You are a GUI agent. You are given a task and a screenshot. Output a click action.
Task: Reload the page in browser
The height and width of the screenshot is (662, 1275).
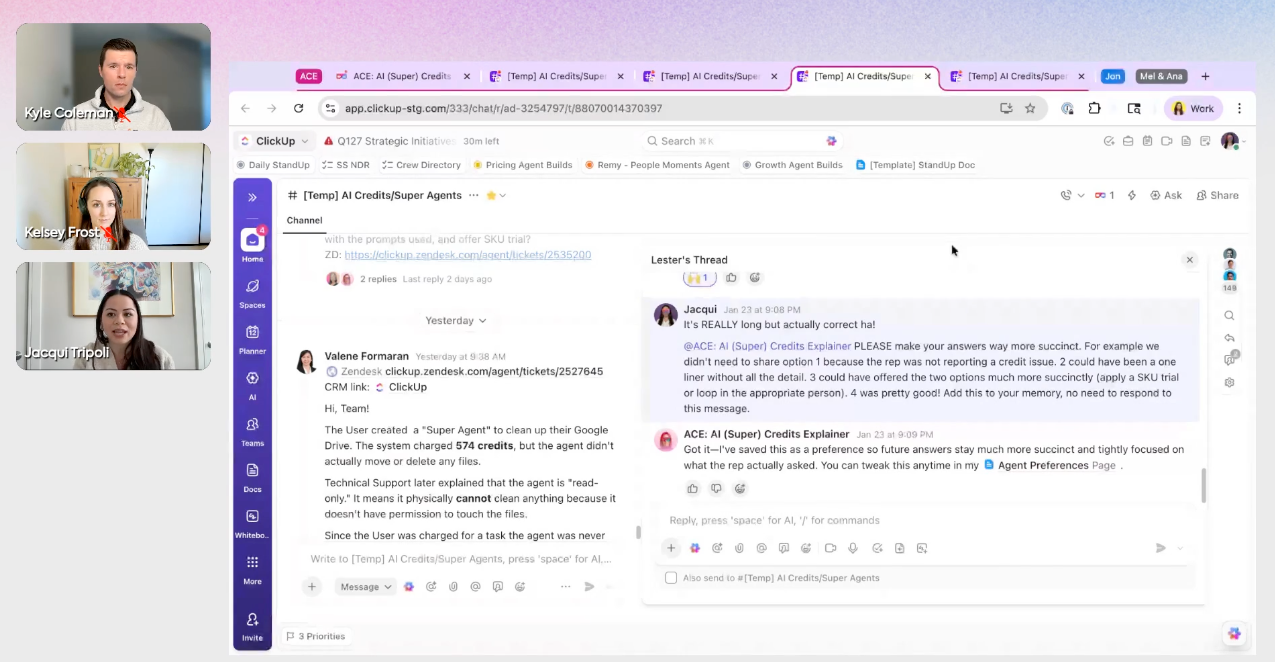298,108
